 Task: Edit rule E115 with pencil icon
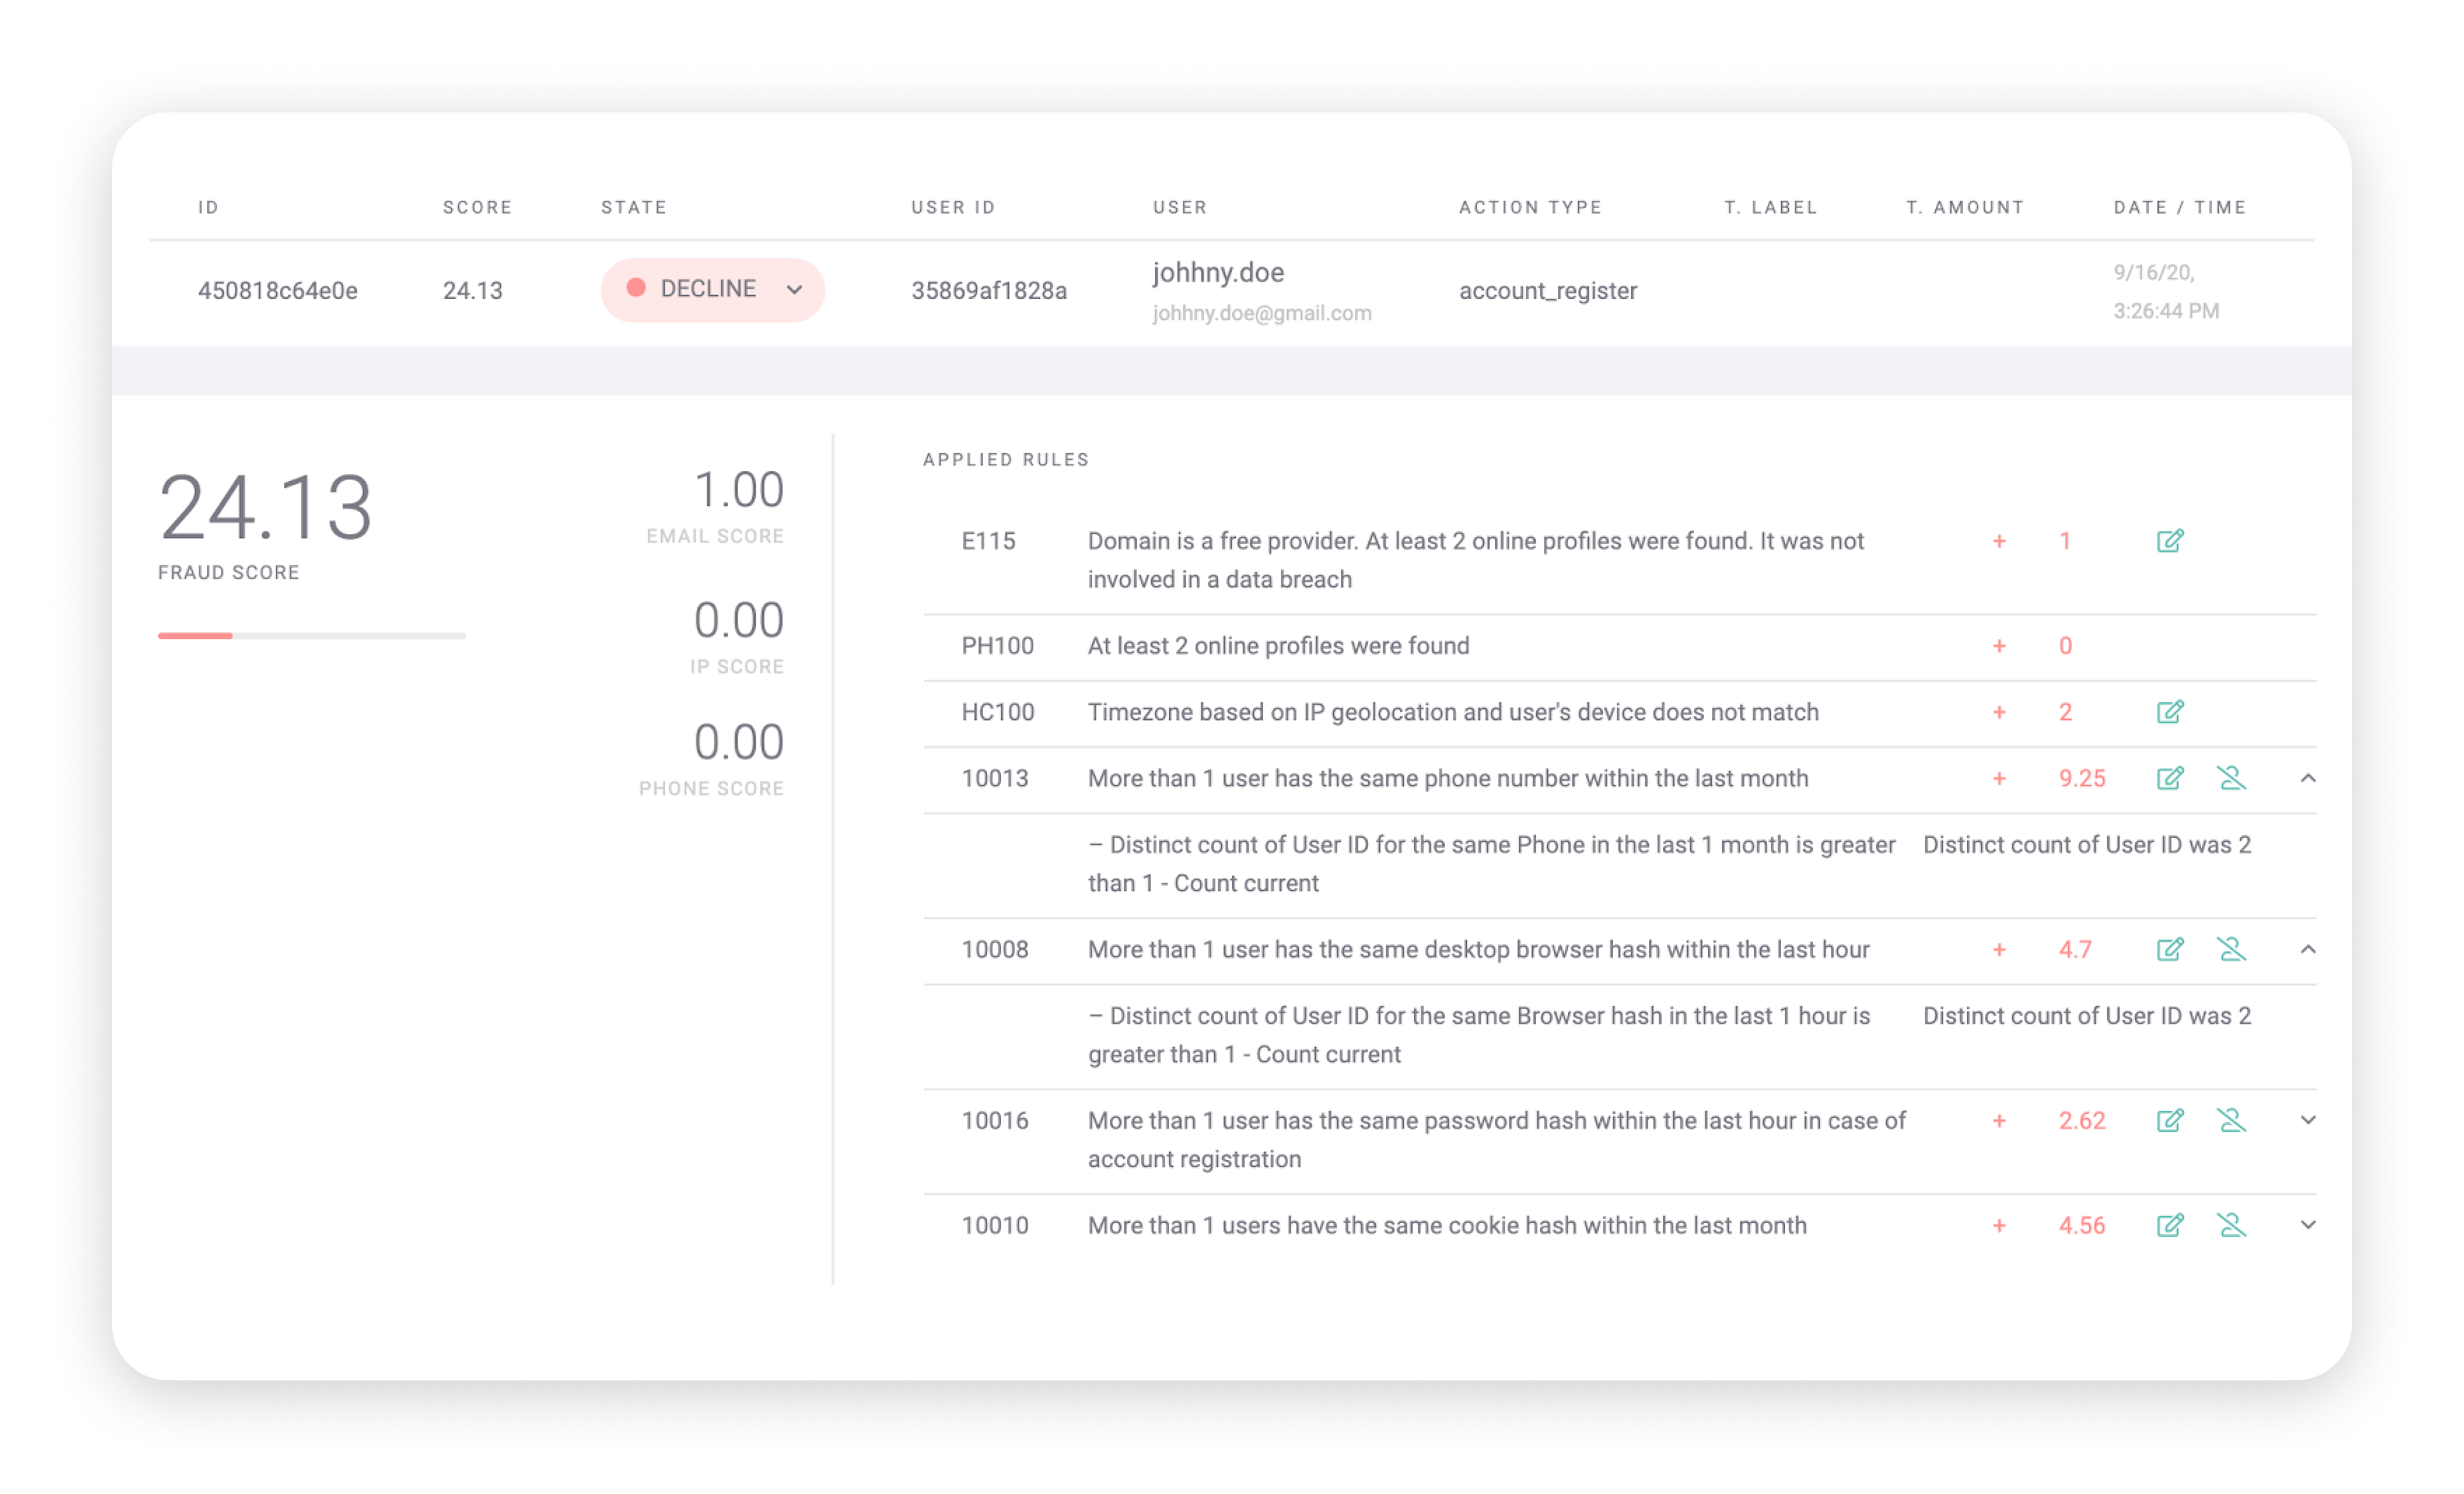pos(2169,541)
